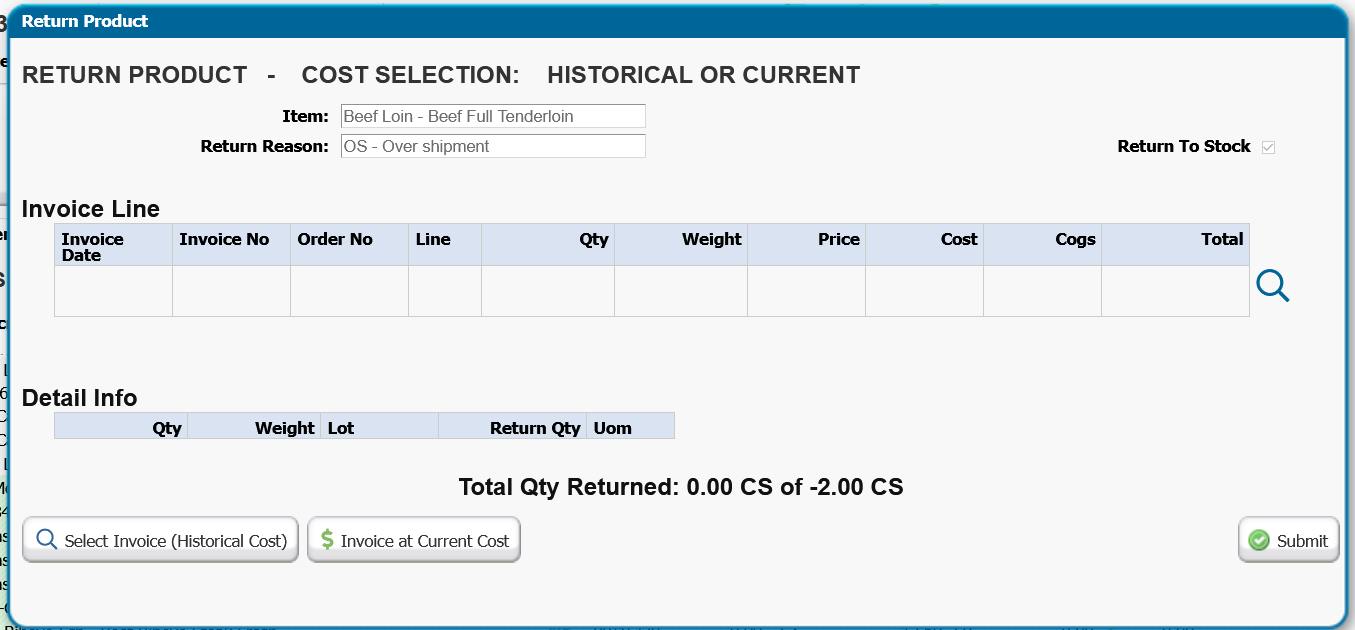Click the Lot column in Detail Info
This screenshot has width=1355, height=630.
tap(341, 428)
